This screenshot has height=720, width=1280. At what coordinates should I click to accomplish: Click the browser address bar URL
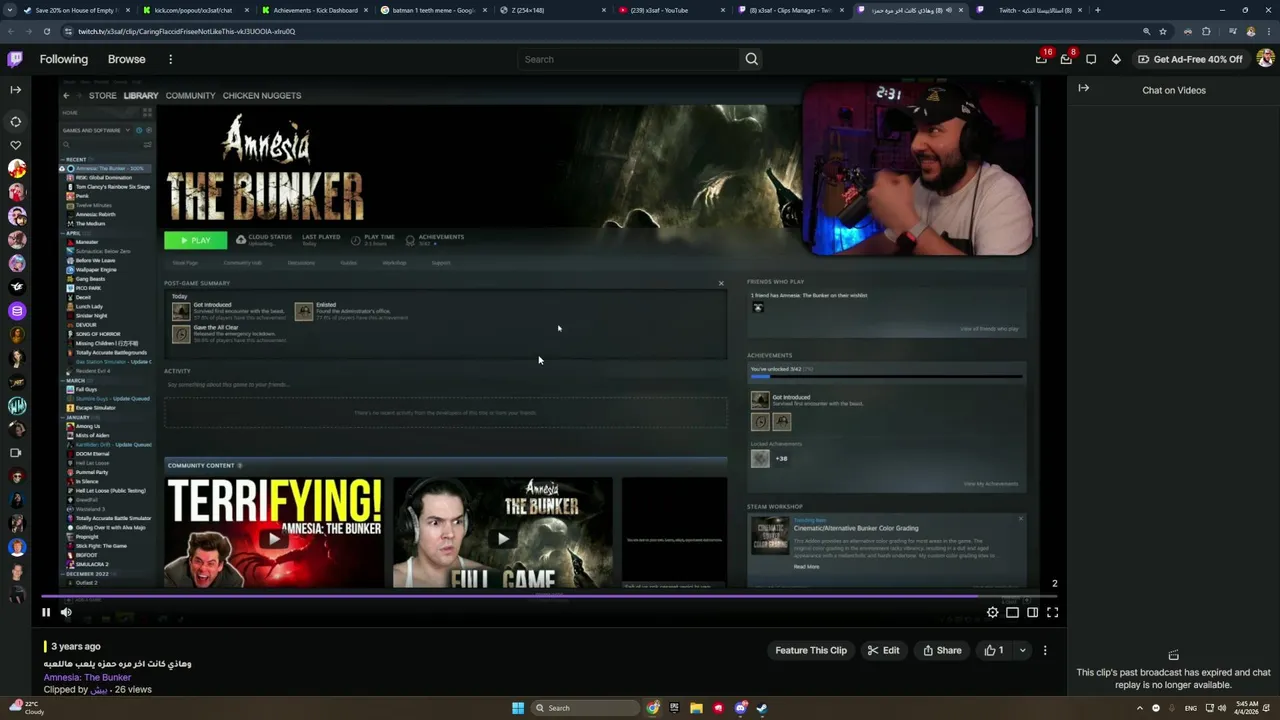(x=187, y=31)
